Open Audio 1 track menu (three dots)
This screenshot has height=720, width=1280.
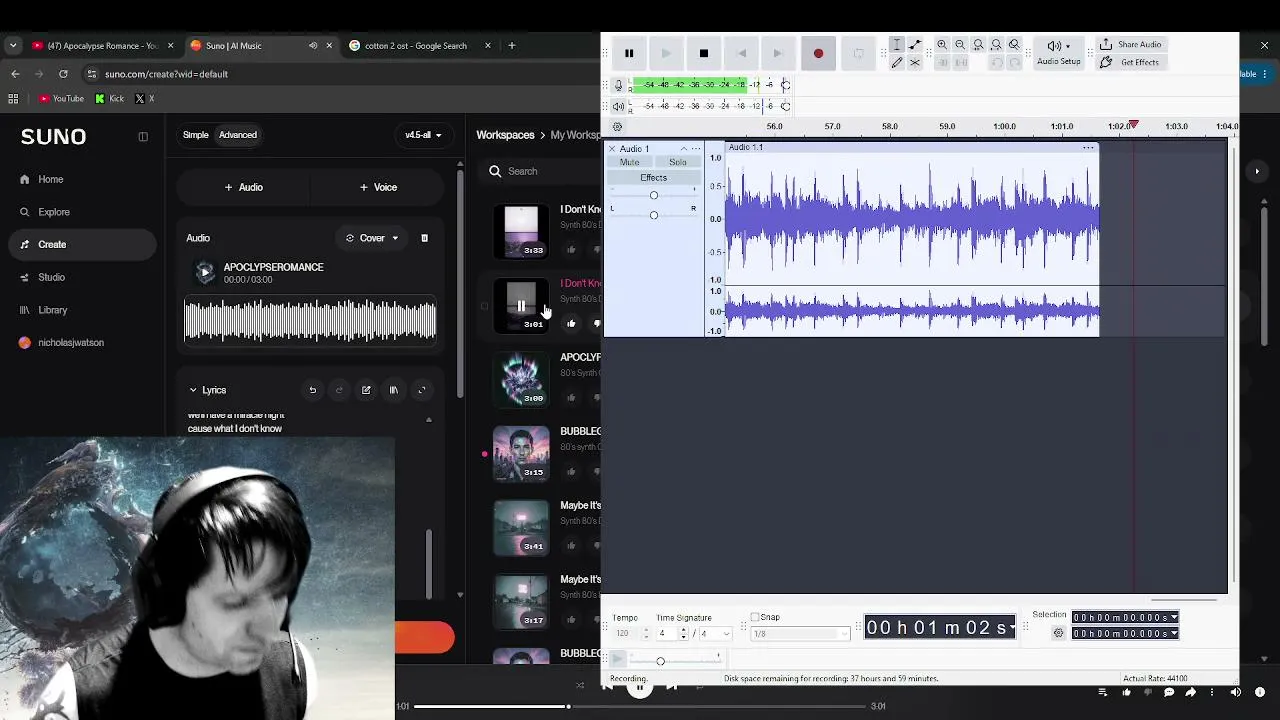click(696, 149)
